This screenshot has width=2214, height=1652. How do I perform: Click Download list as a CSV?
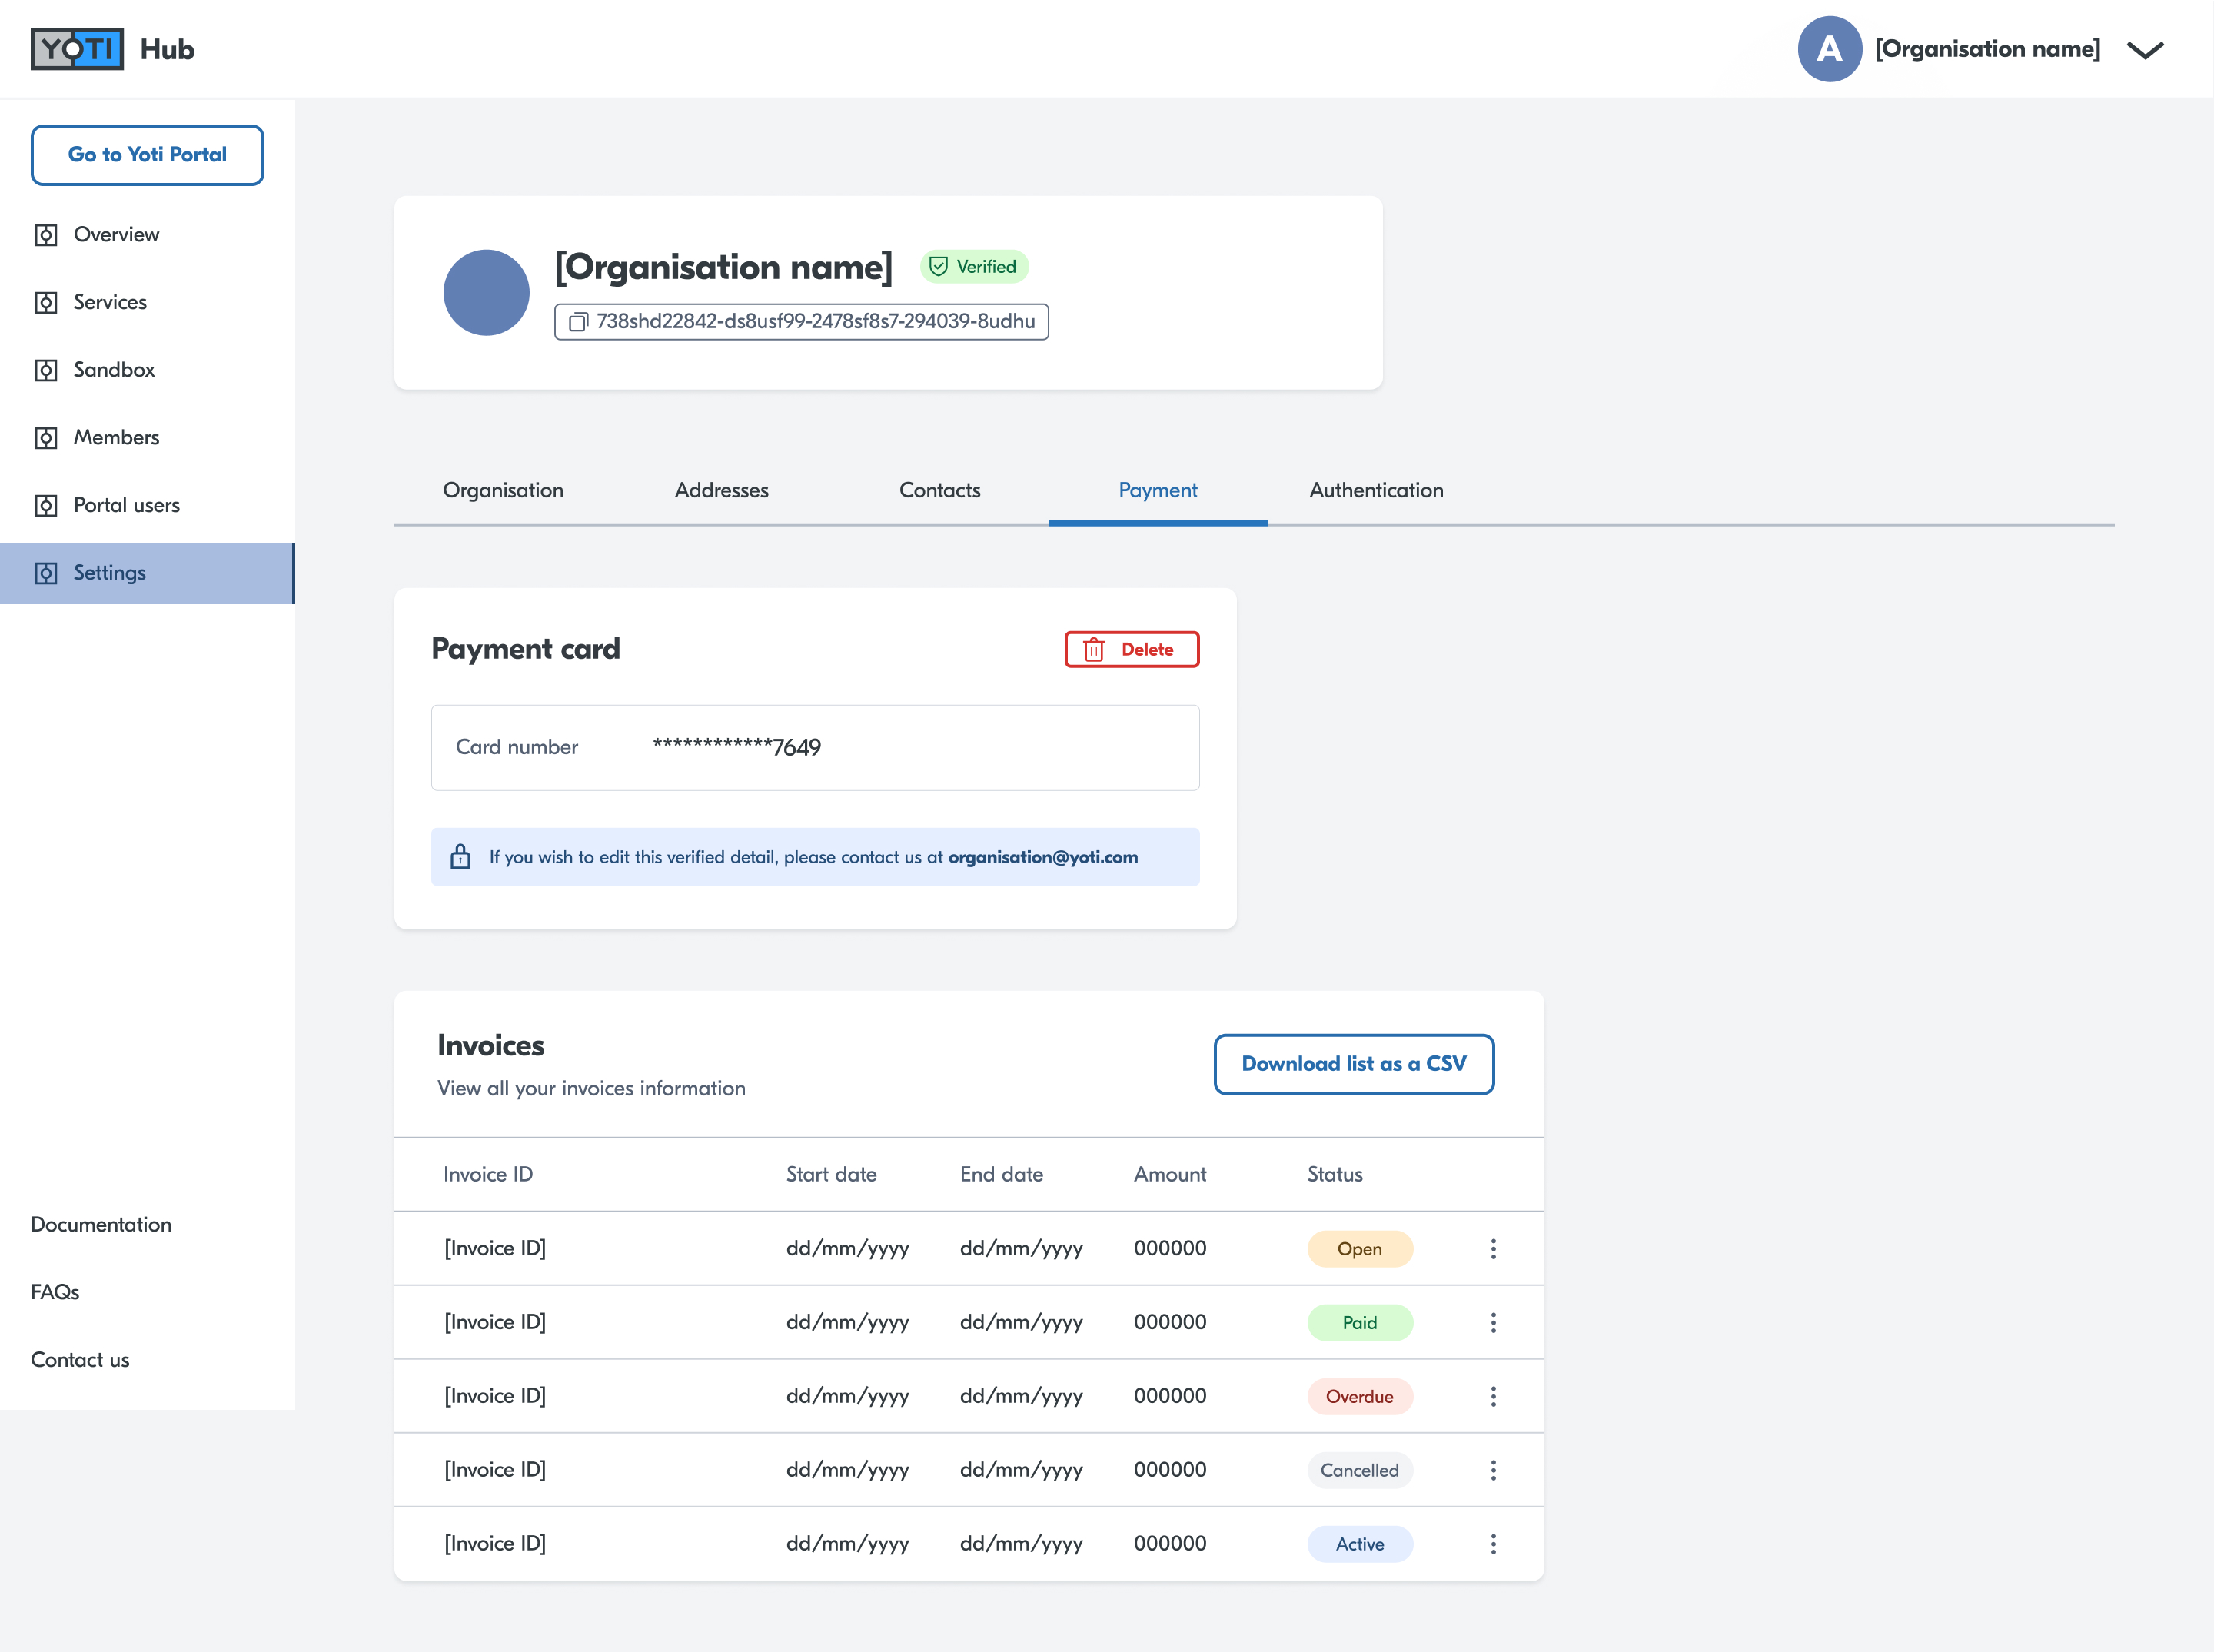pyautogui.click(x=1353, y=1064)
